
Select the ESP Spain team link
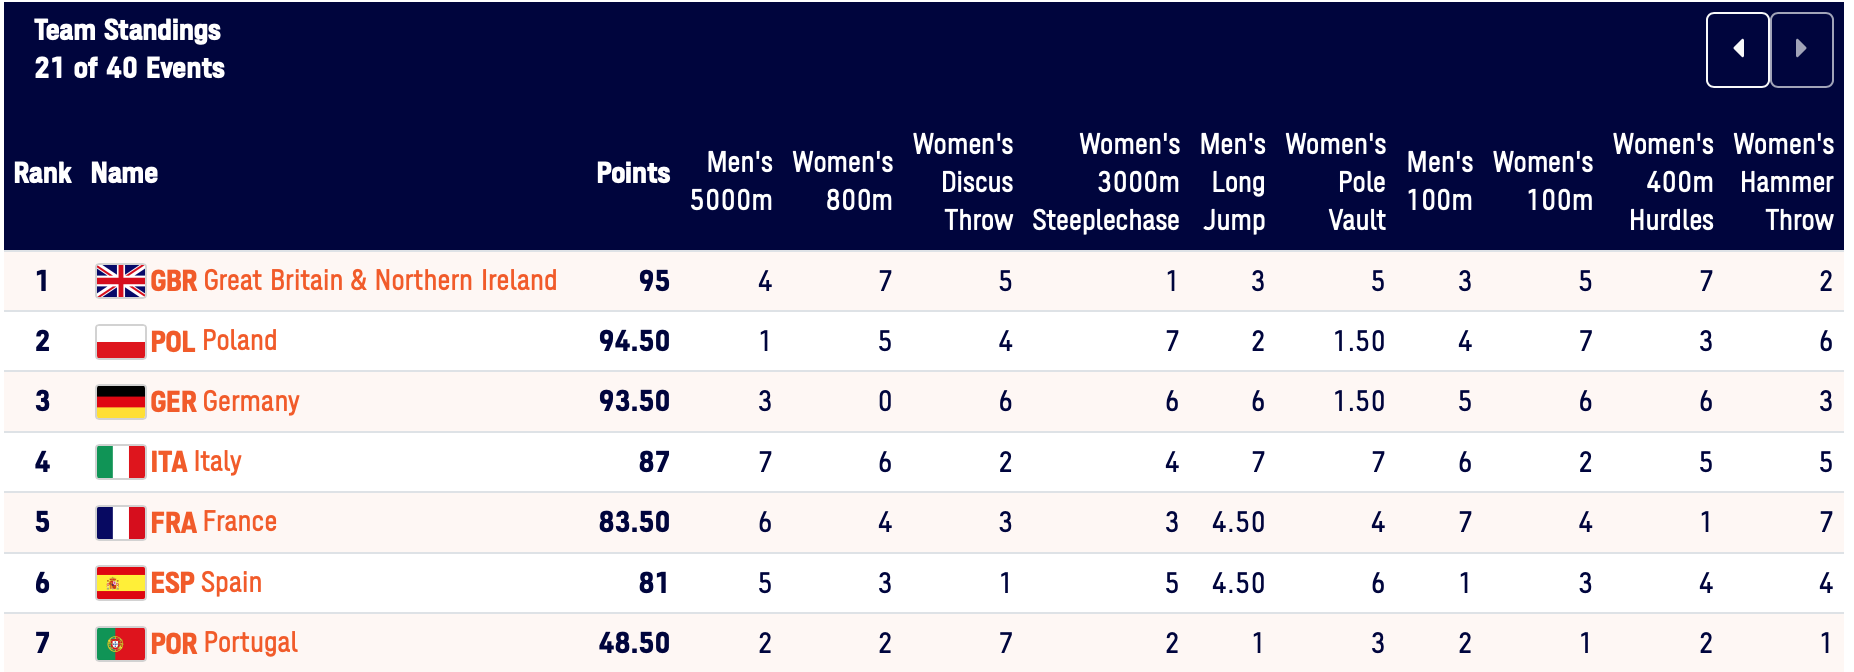coord(206,583)
